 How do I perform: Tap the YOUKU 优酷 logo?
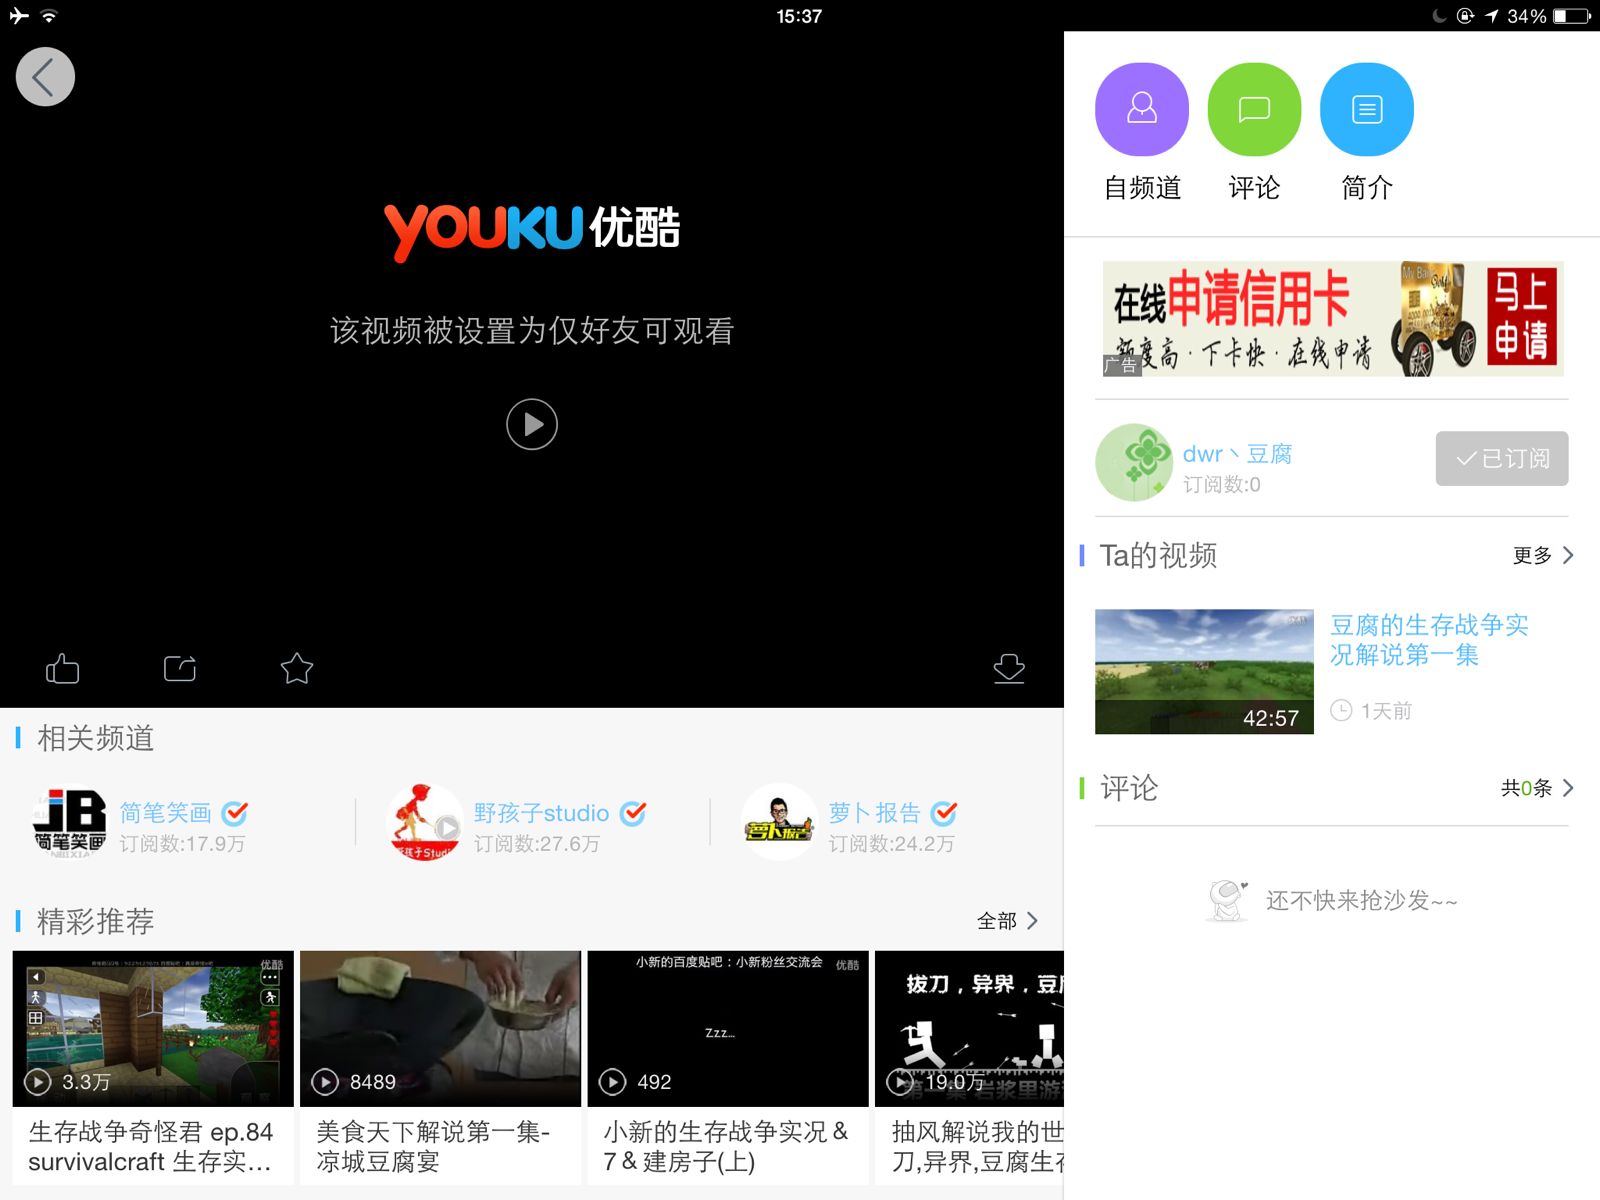click(532, 231)
